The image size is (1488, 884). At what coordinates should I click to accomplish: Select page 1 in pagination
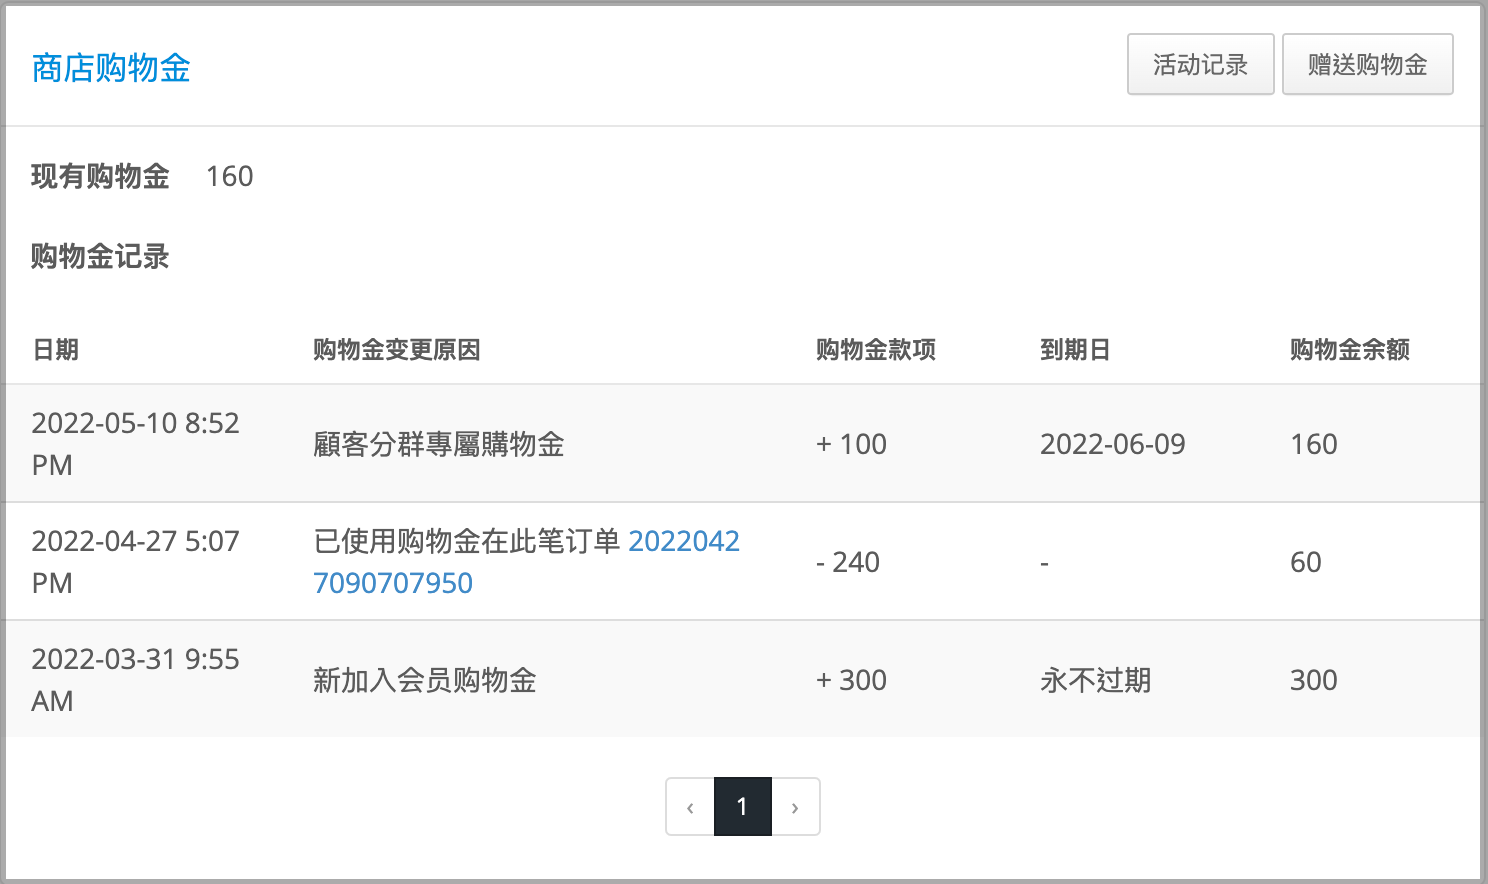(x=742, y=806)
